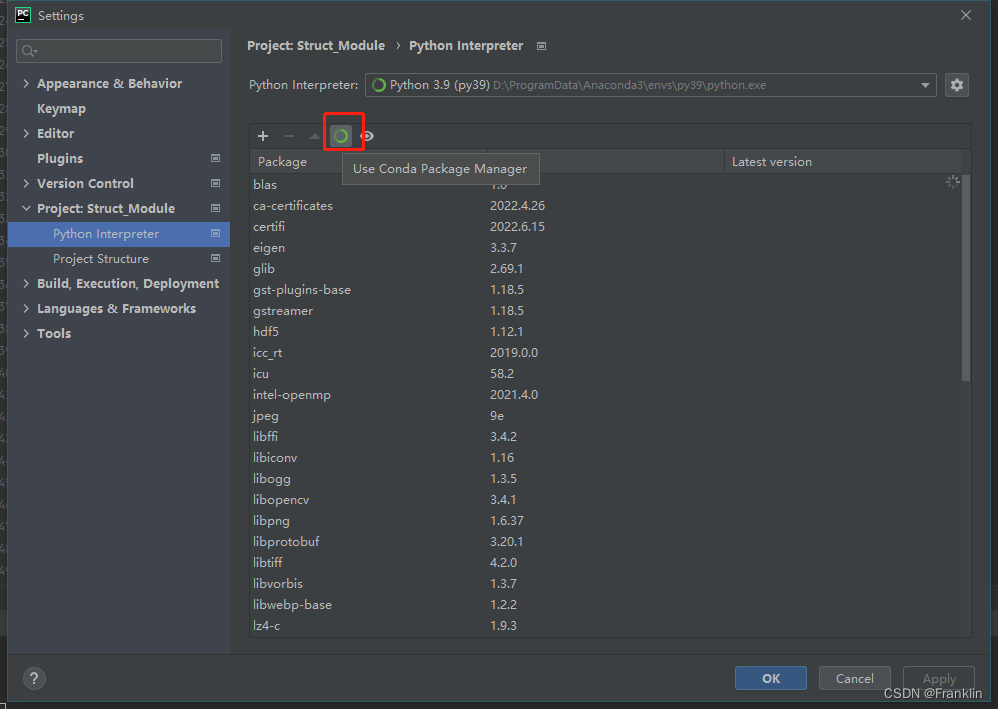Image resolution: width=998 pixels, height=709 pixels.
Task: Select the icu package row
Action: (605, 374)
